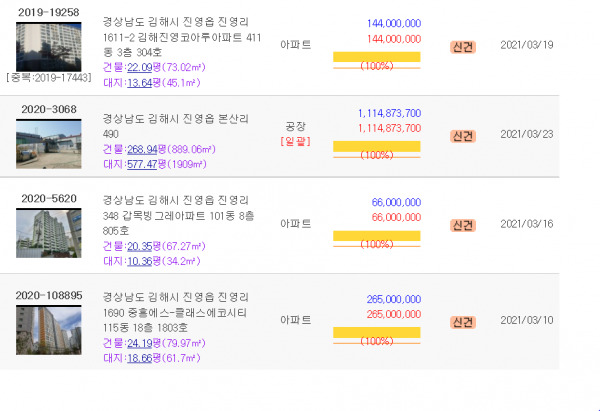Click the building area 268.94평 link
The width and height of the screenshot is (600, 411).
click(x=142, y=149)
